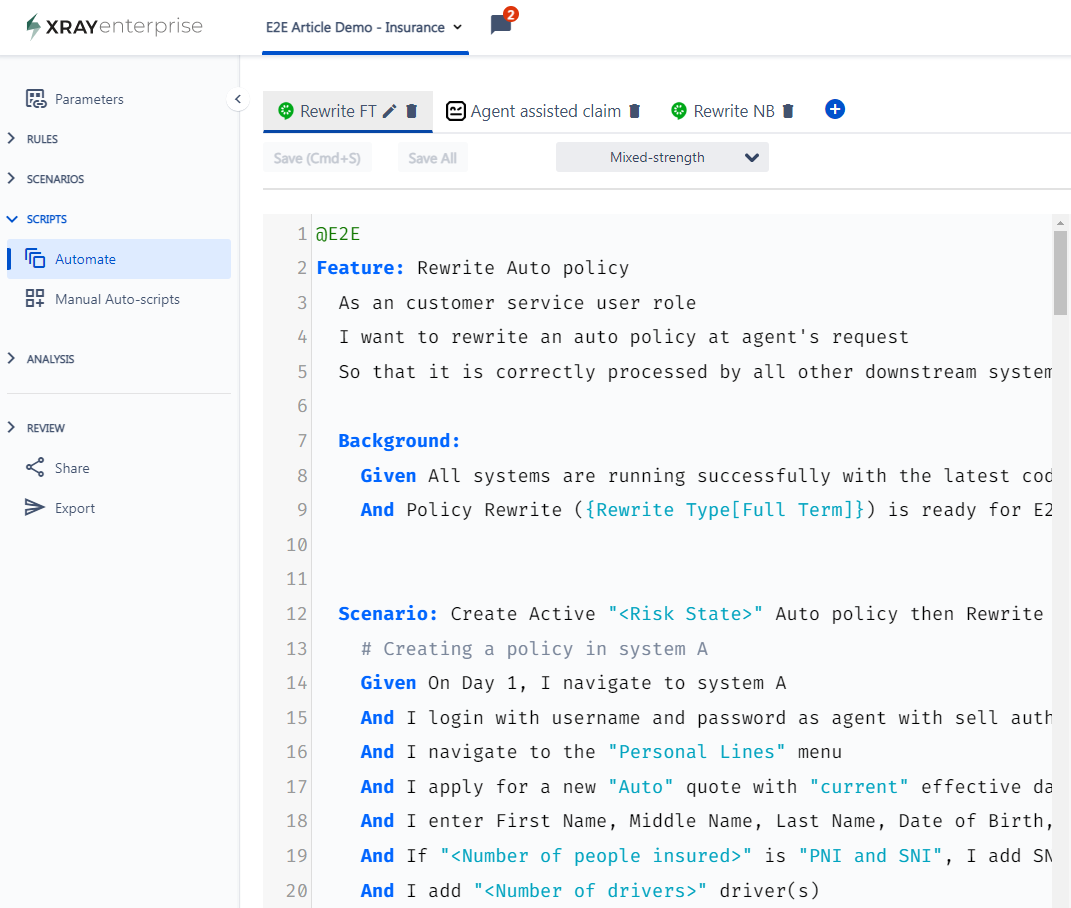Click the @E2E tag on line 1

point(337,234)
